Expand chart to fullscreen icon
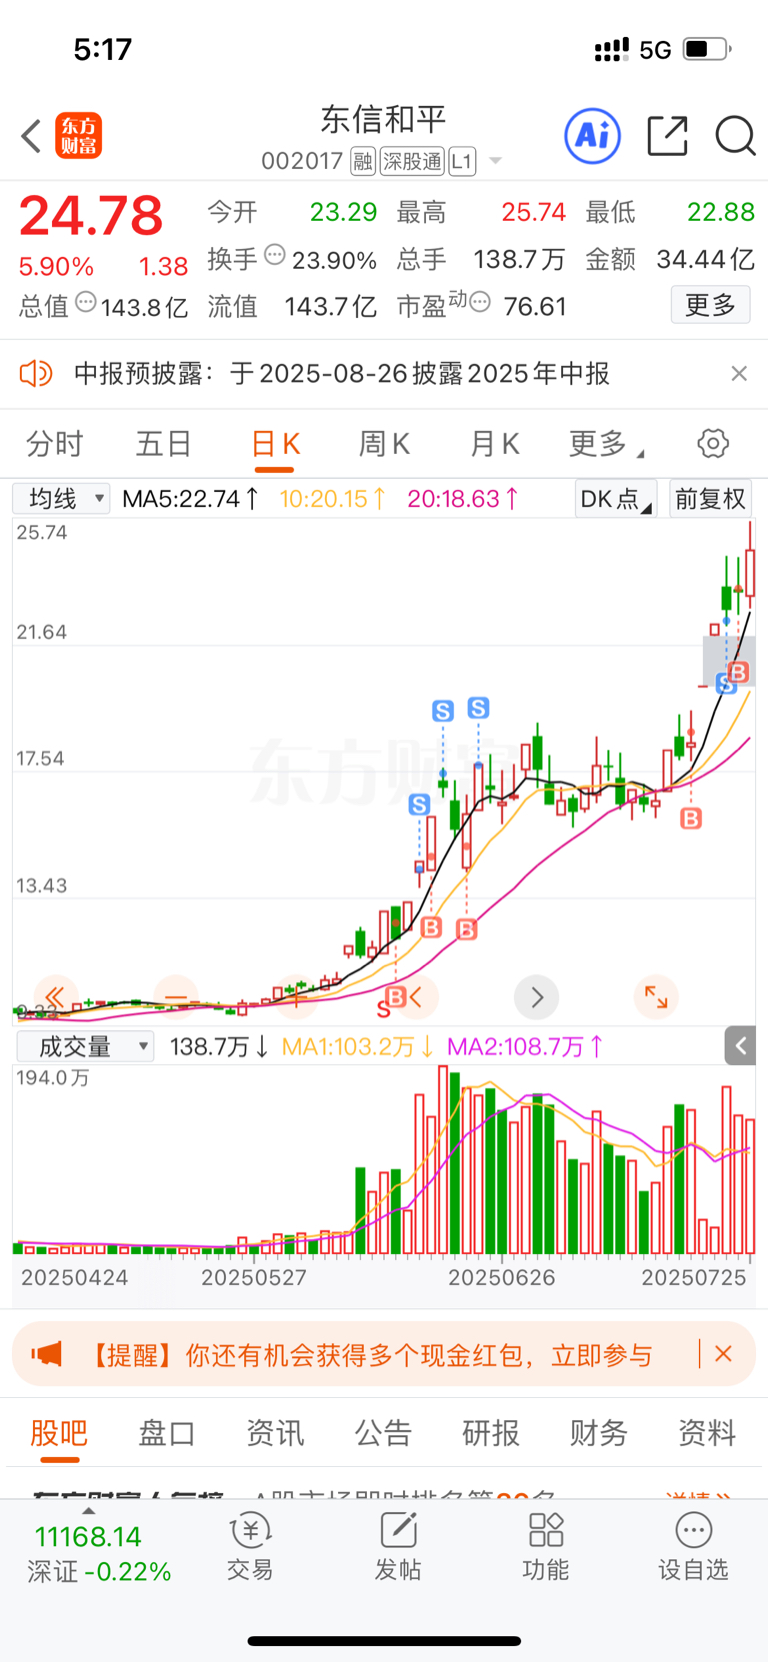This screenshot has width=768, height=1663. tap(656, 997)
